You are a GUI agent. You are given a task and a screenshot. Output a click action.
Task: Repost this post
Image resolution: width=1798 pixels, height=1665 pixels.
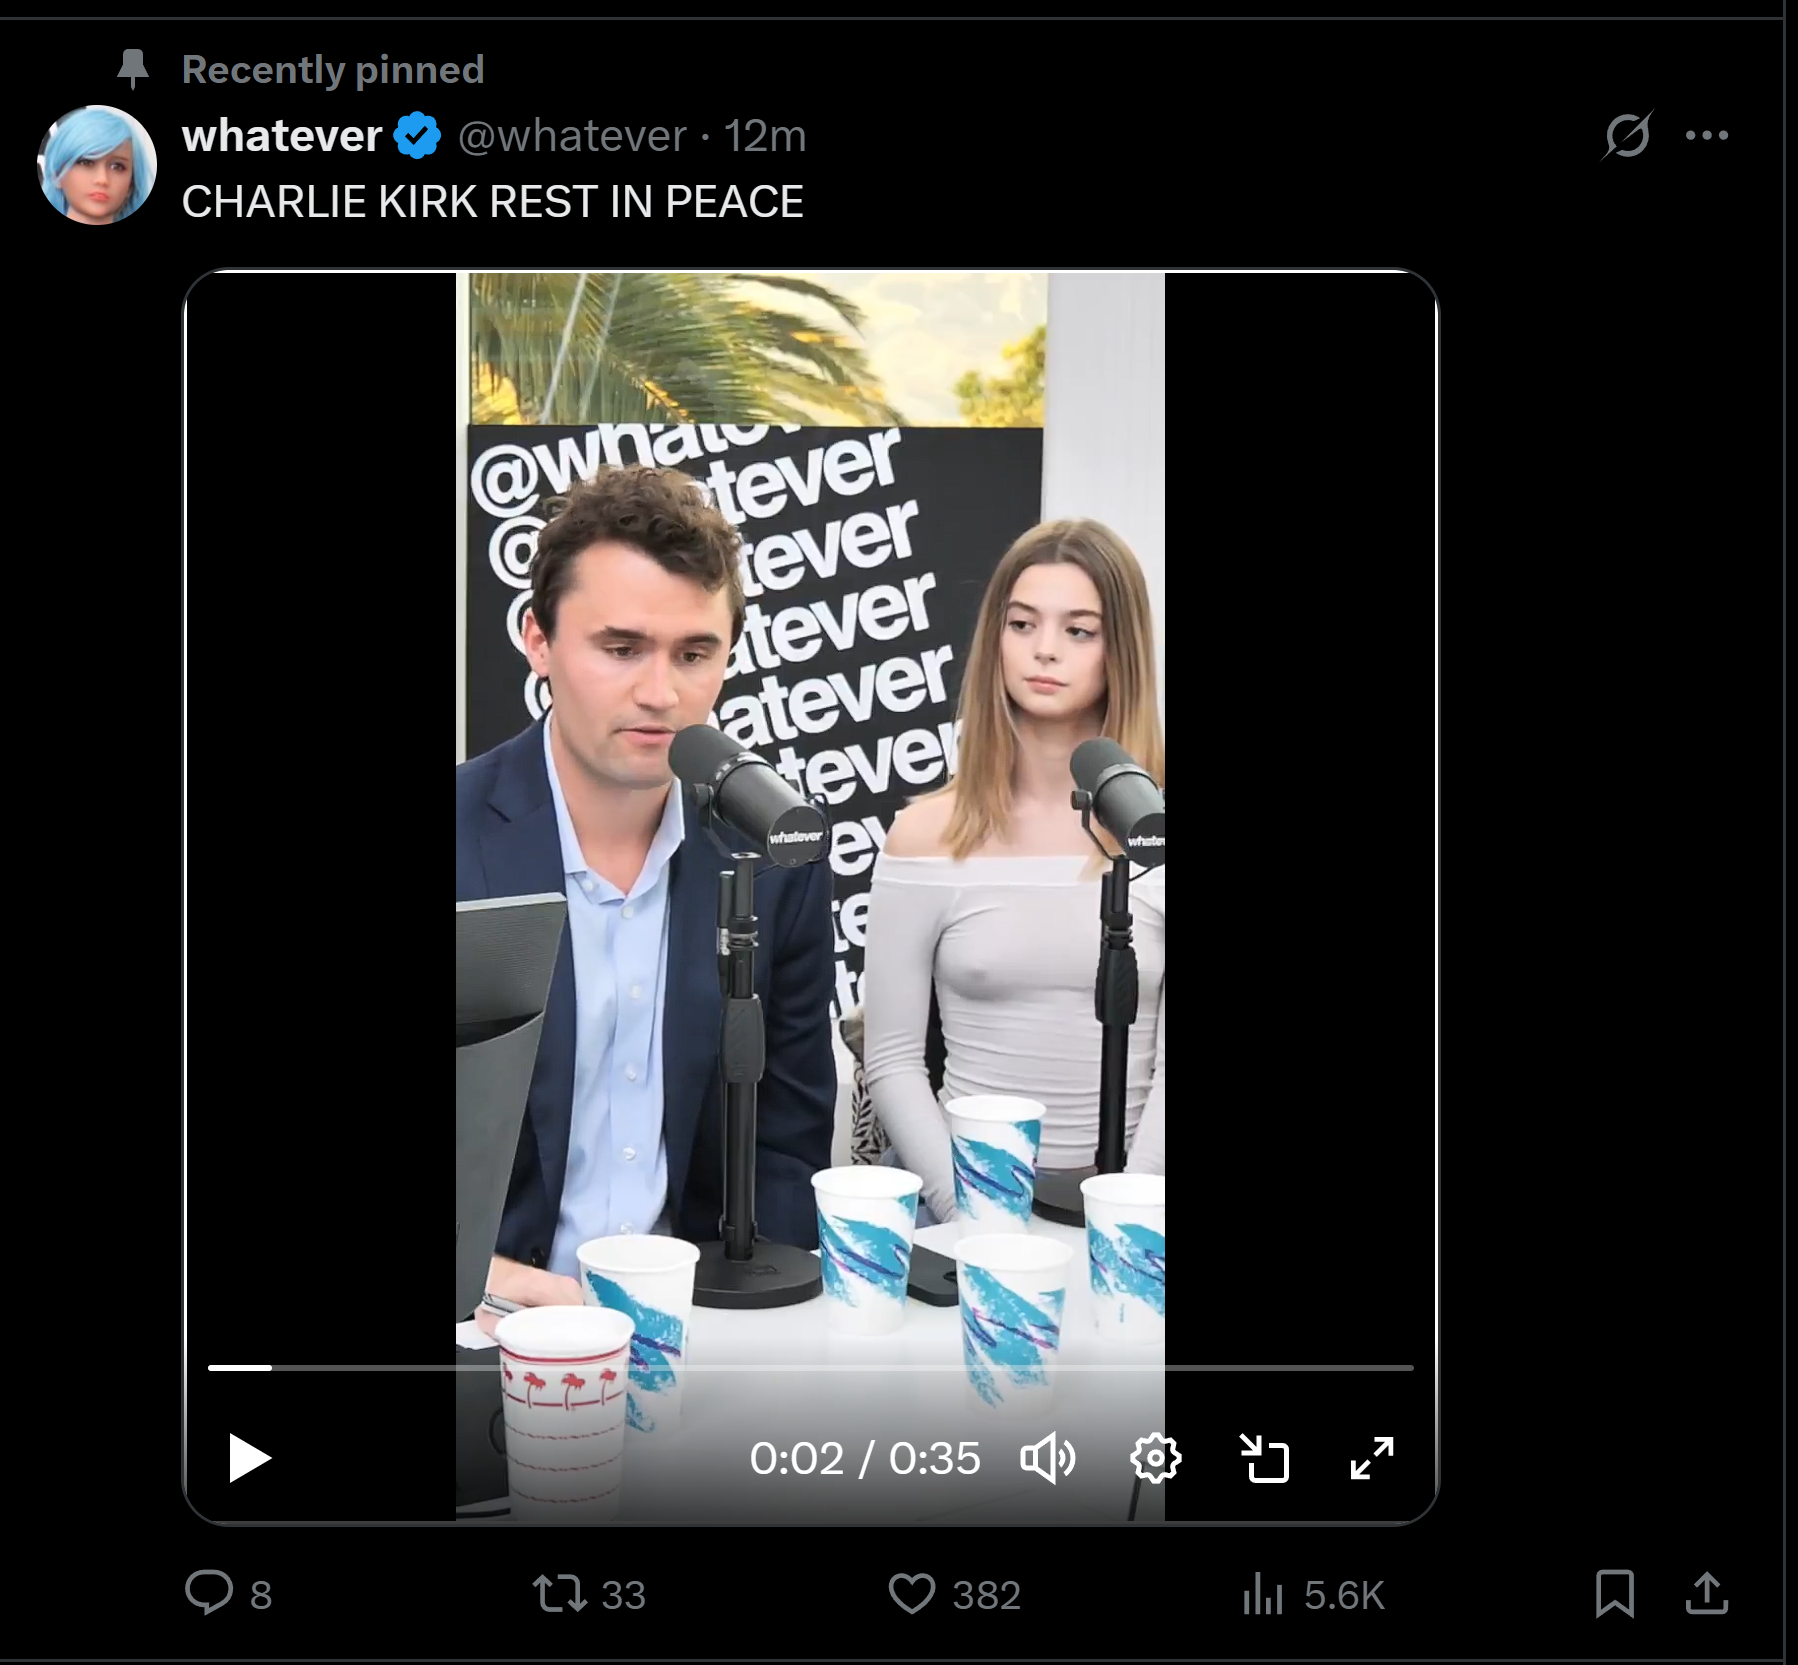click(560, 1593)
